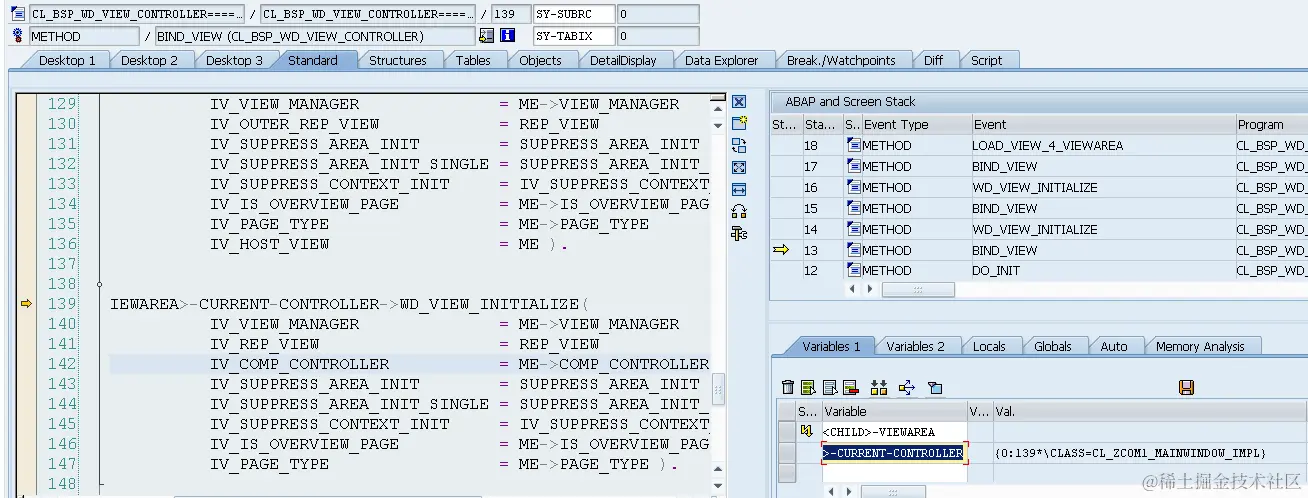Screen dimensions: 1308x498
Task: Click the method gear icon beside METHOD field
Action: [x=18, y=36]
